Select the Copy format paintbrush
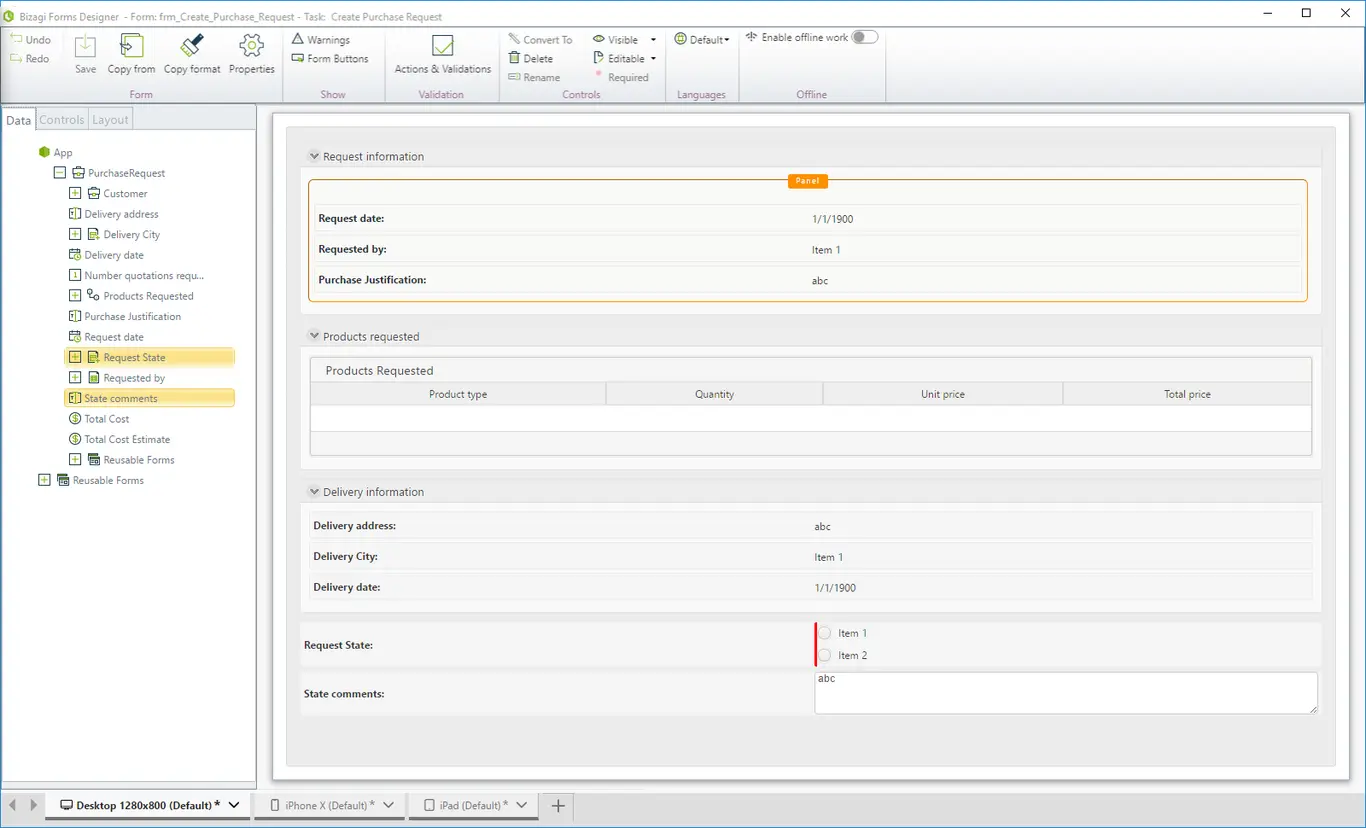The image size is (1366, 828). [192, 47]
